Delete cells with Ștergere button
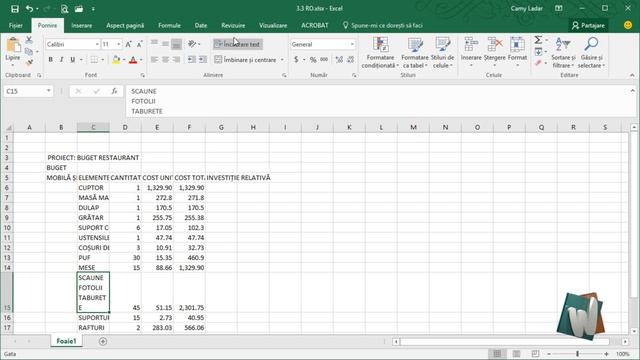Viewport: 640px width, 360px height. (494, 51)
